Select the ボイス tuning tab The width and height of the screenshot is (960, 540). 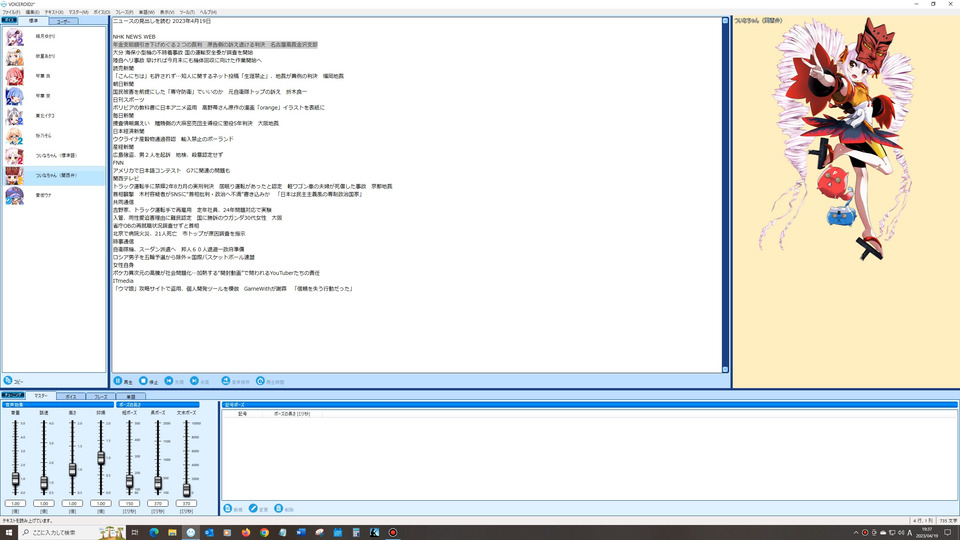71,397
